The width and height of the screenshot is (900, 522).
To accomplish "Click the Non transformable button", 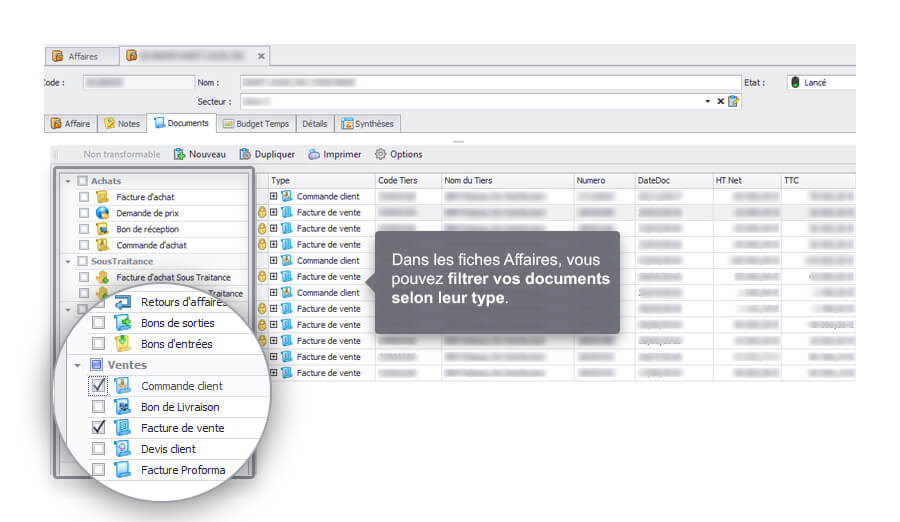I will coord(122,154).
